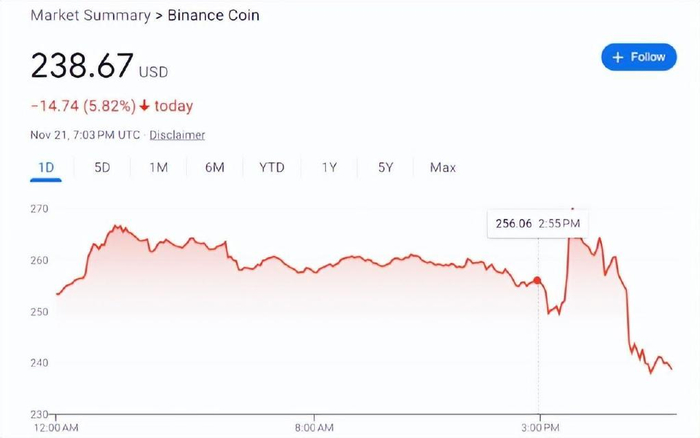Screen dimensions: 700x438
Task: Show the 6M chart range
Action: click(214, 168)
